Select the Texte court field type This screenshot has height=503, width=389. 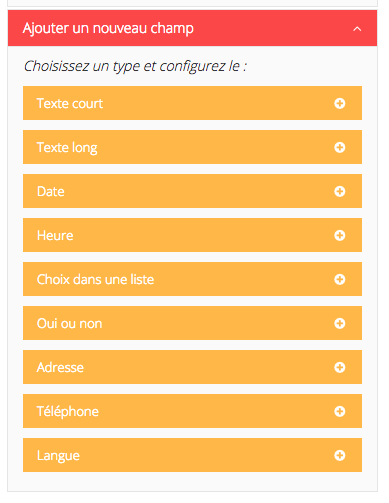[x=192, y=103]
